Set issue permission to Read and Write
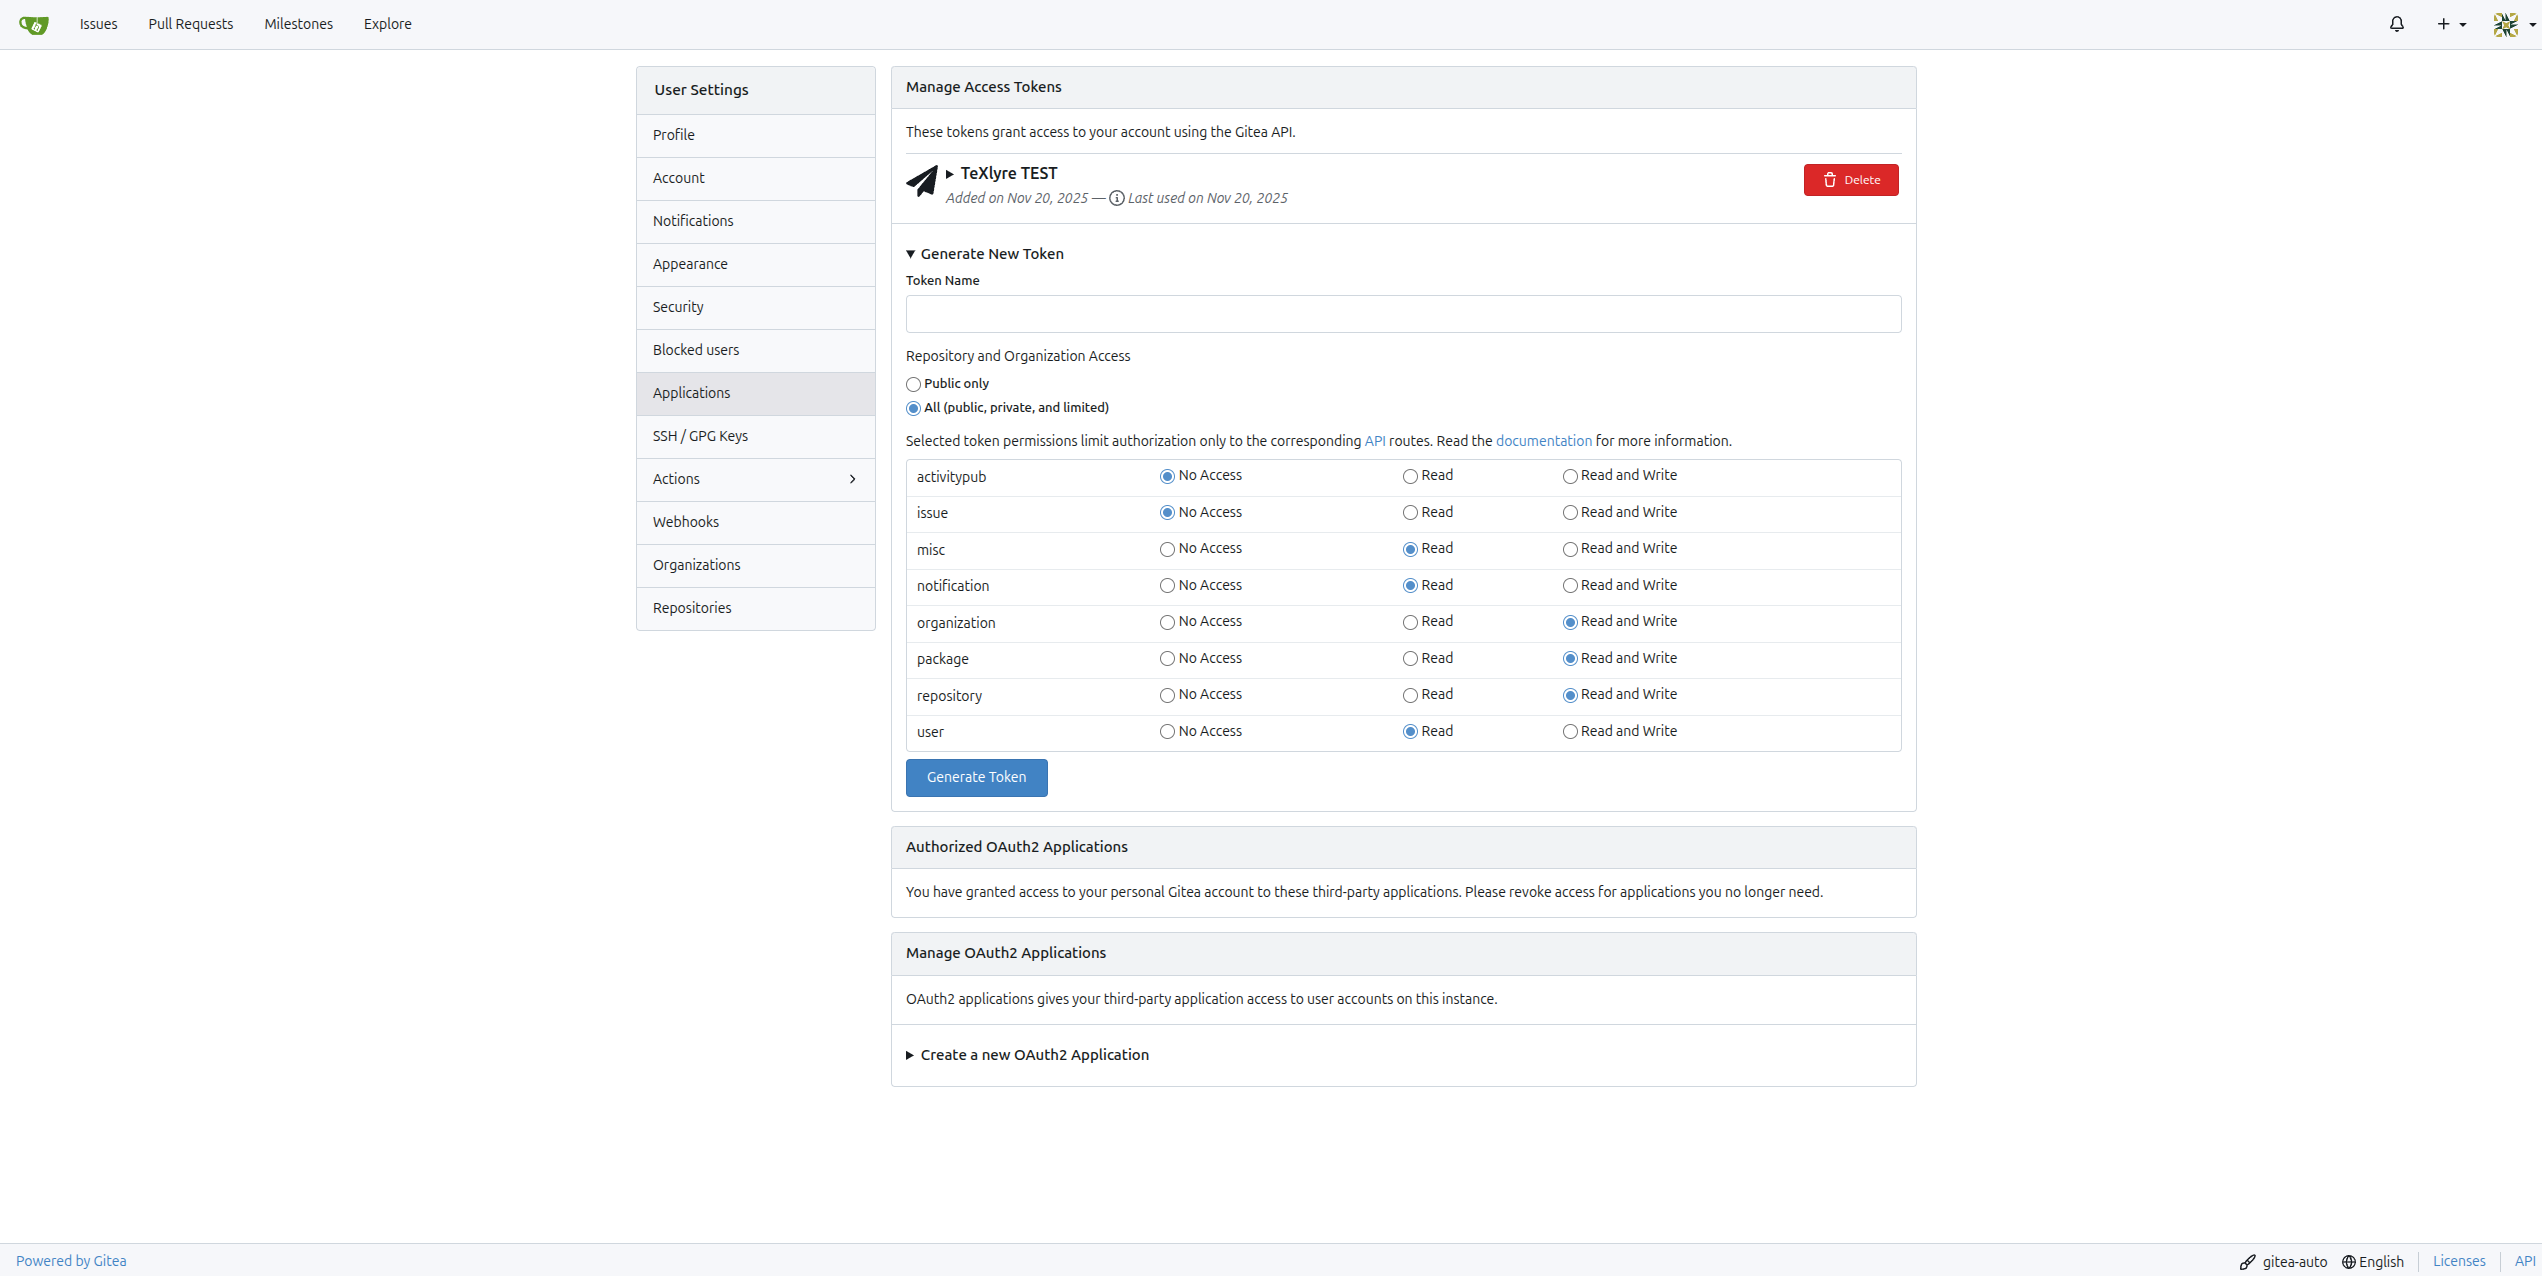Viewport: 2542px width, 1276px height. click(x=1570, y=512)
